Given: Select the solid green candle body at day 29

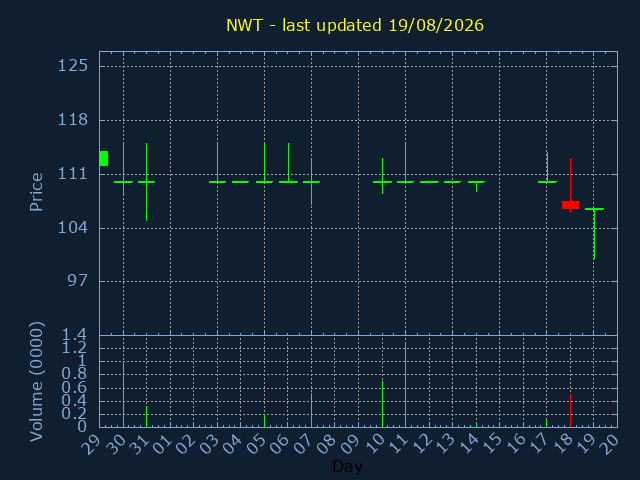Looking at the screenshot, I should pyautogui.click(x=104, y=158).
